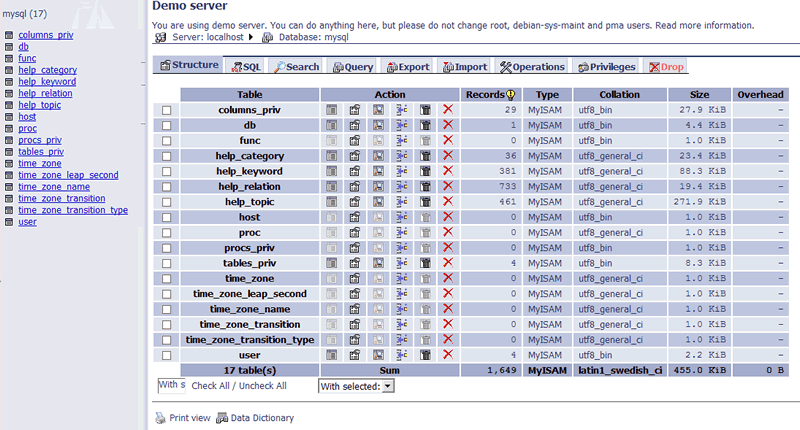800x430 pixels.
Task: Drop the proc table red X
Action: pos(448,232)
